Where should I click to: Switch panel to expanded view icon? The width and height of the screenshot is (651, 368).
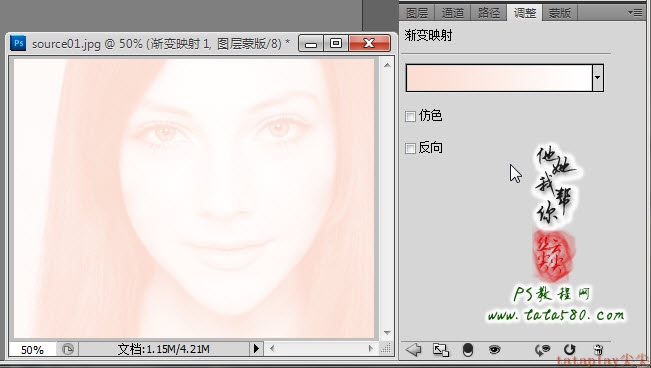[x=441, y=350]
